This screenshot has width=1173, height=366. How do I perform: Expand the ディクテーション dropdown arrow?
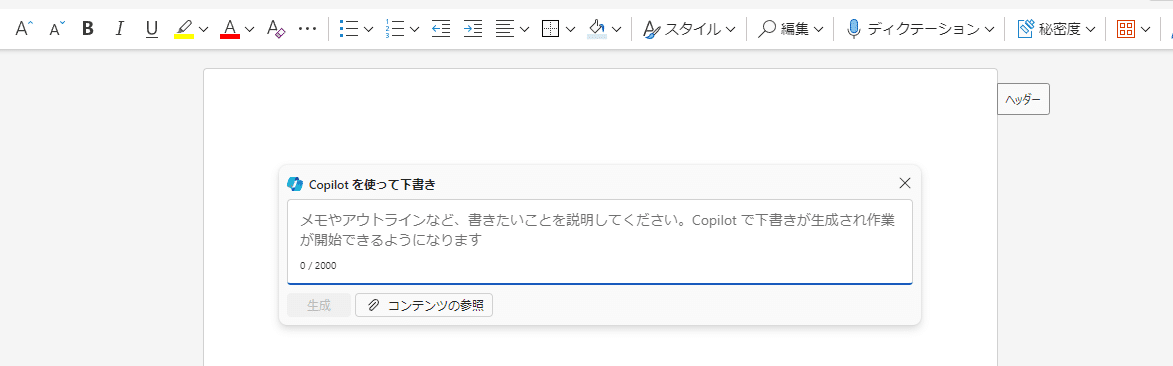click(x=990, y=29)
